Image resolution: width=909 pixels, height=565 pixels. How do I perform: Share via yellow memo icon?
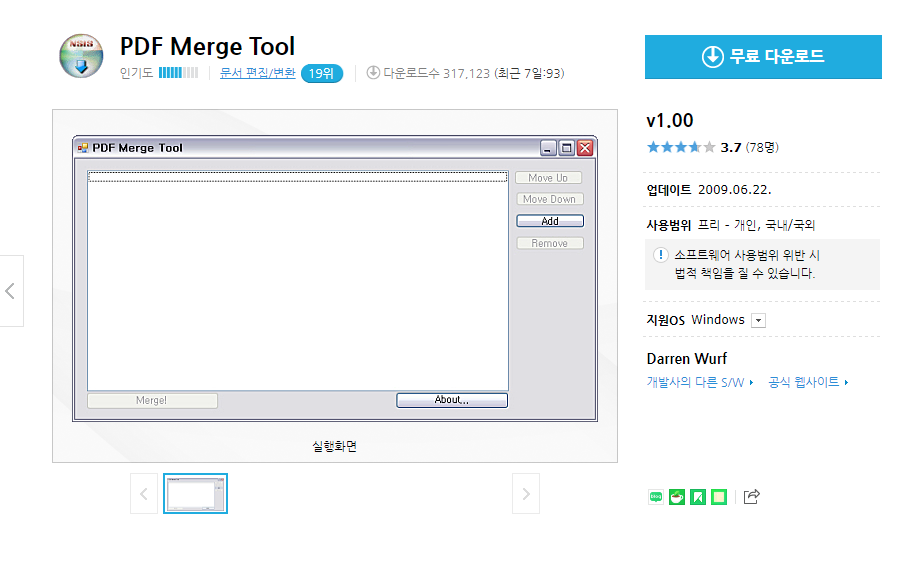719,497
